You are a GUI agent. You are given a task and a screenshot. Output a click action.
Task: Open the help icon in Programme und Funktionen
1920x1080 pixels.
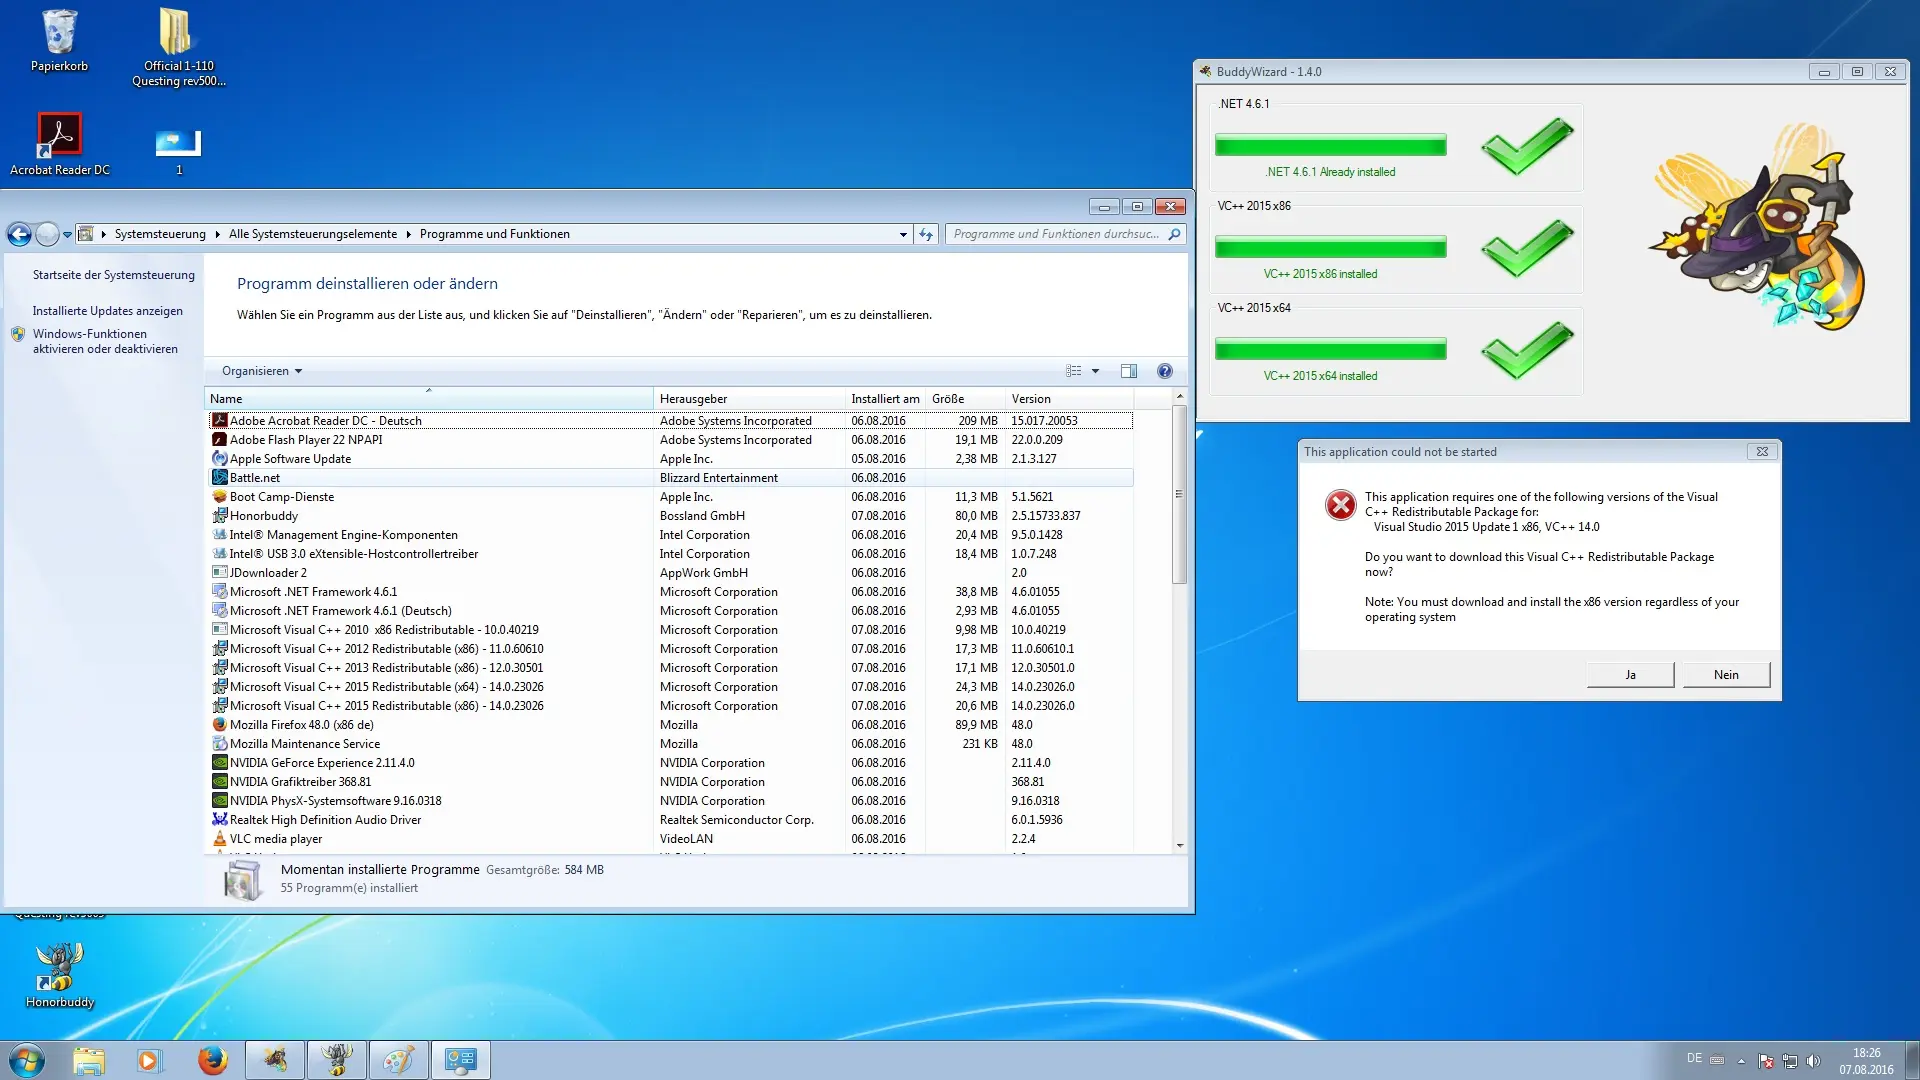(x=1164, y=371)
